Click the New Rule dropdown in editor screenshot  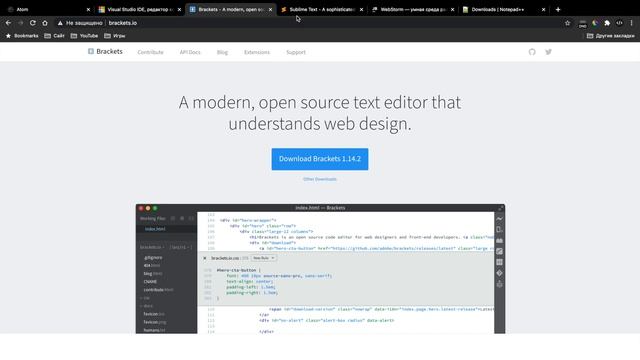[264, 258]
